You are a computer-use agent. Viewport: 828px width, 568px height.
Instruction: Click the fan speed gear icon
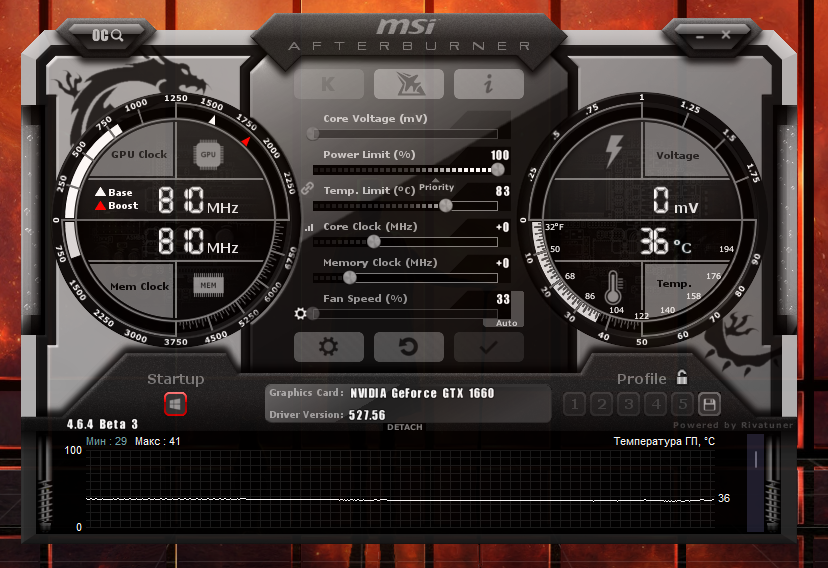[300, 314]
